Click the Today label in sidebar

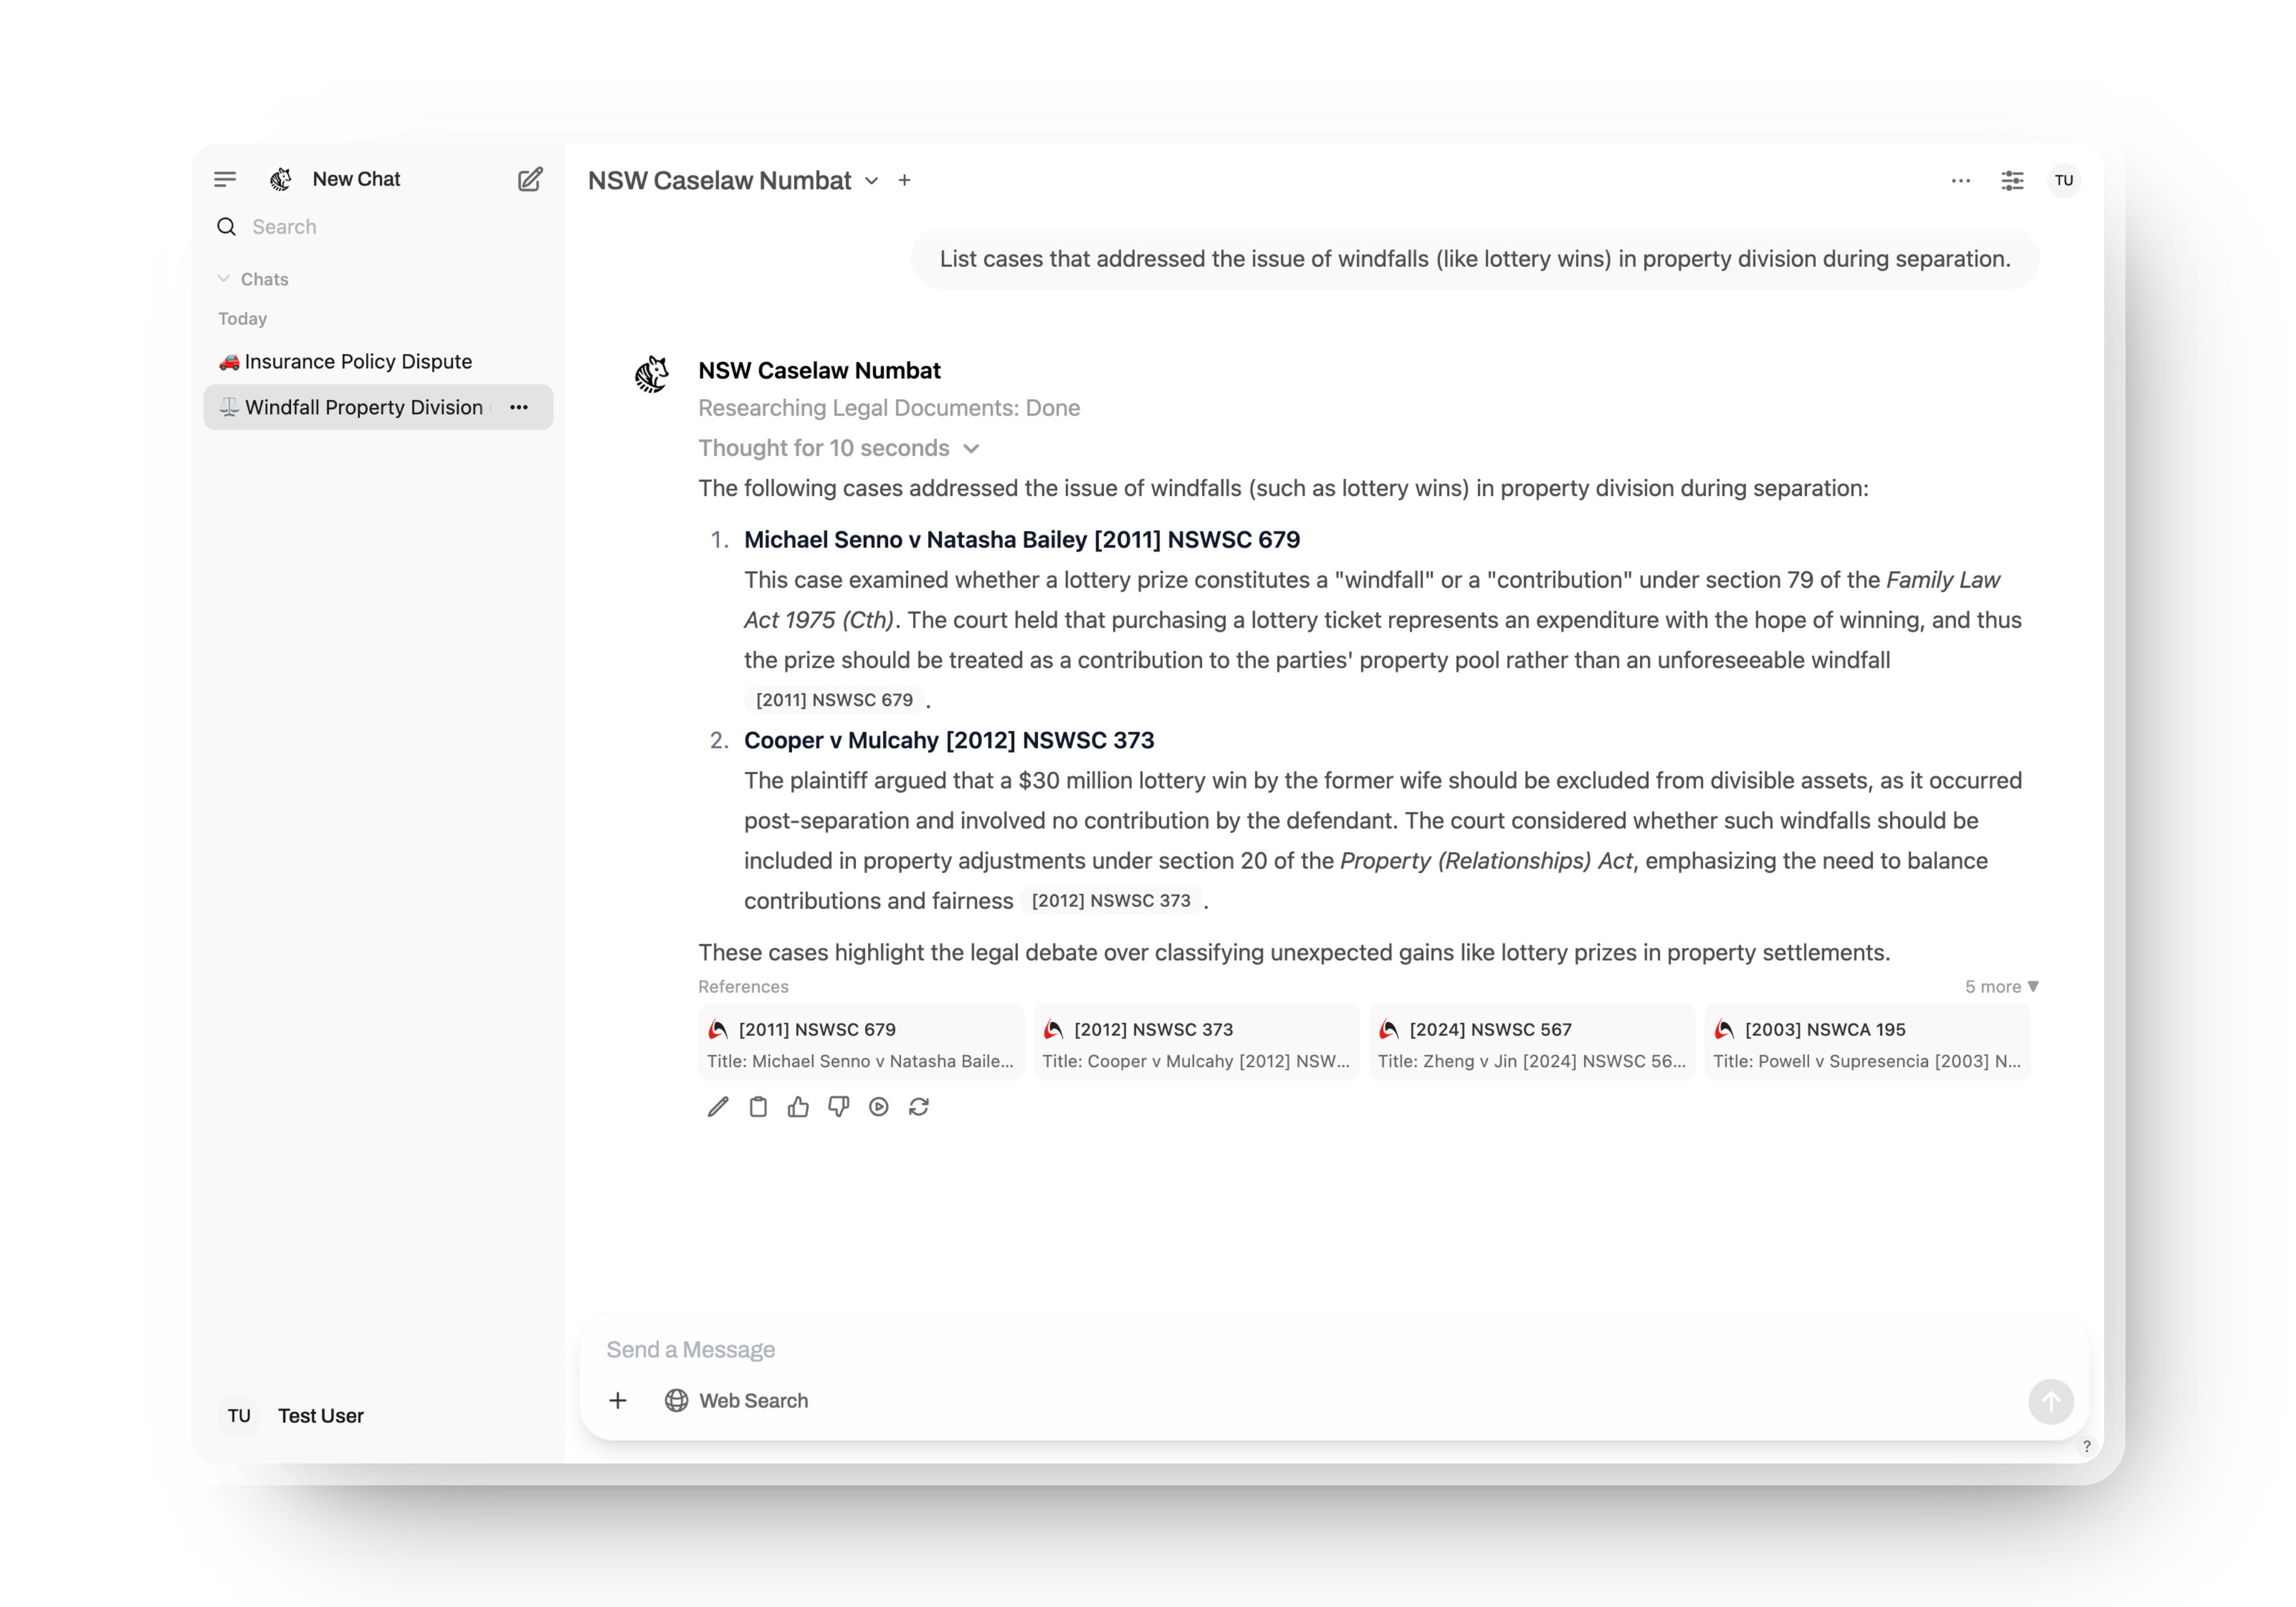click(x=243, y=319)
